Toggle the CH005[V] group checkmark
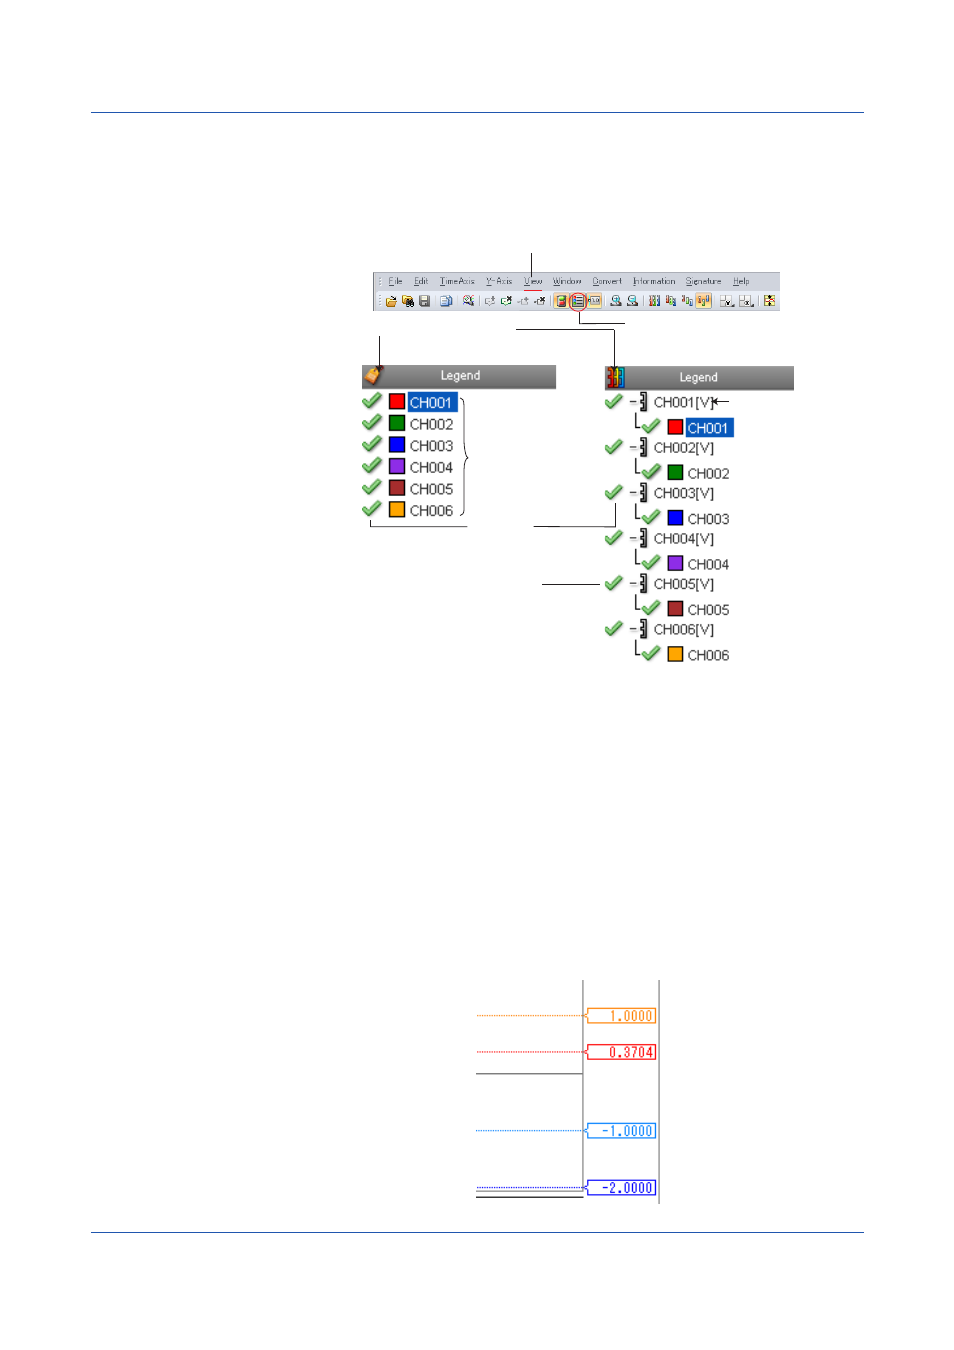The height and width of the screenshot is (1350, 954). 614,583
